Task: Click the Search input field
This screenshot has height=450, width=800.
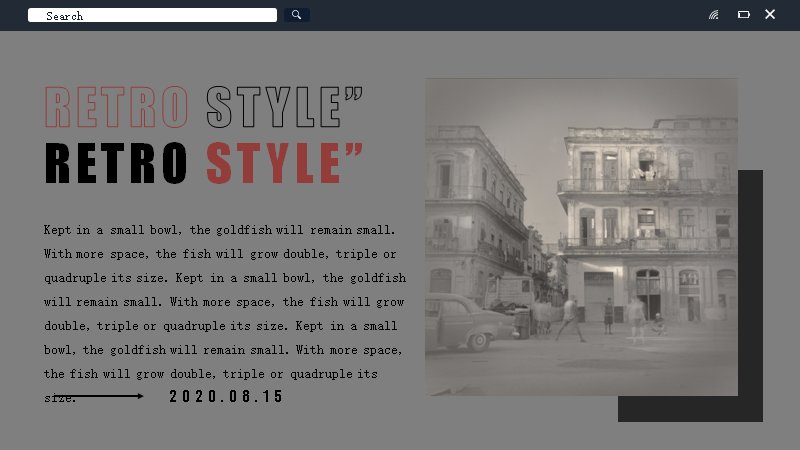Action: point(152,15)
